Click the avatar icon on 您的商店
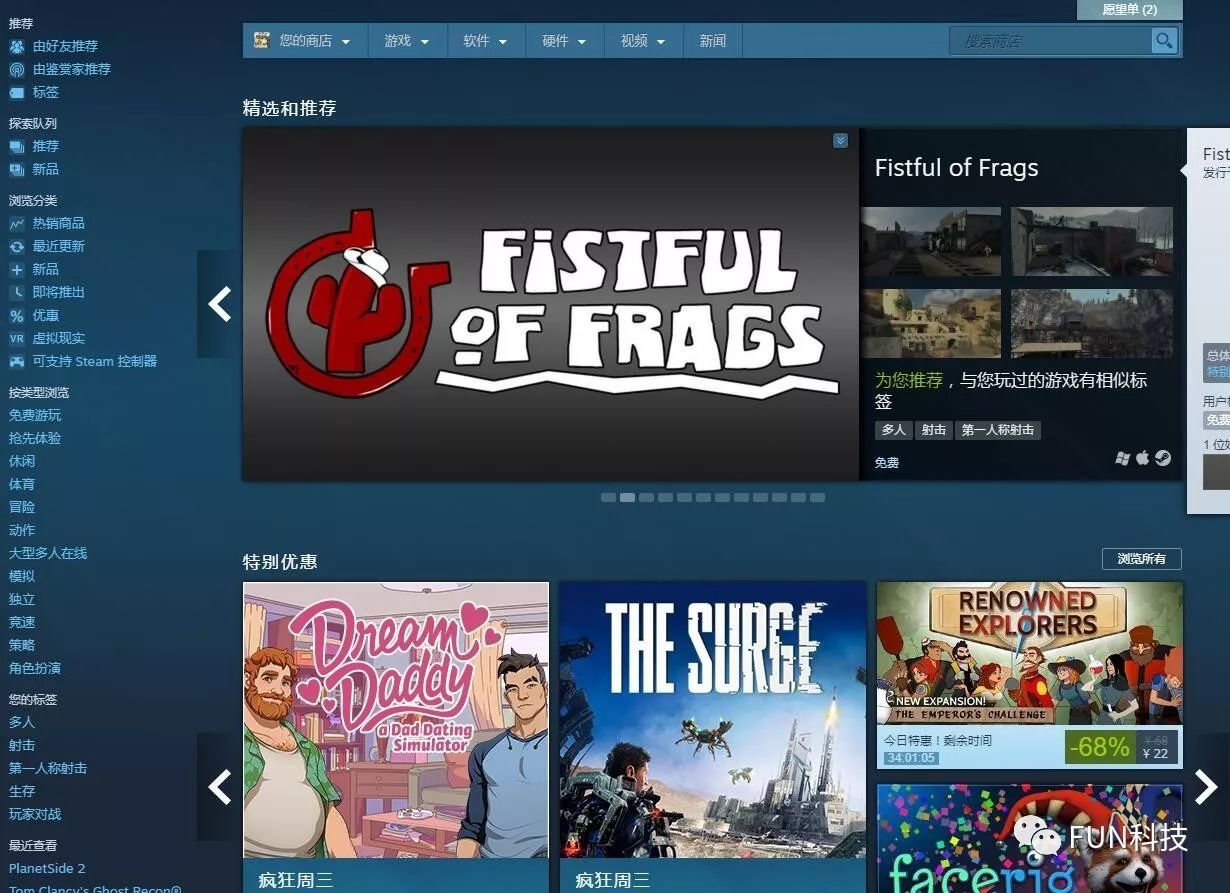 coord(262,41)
